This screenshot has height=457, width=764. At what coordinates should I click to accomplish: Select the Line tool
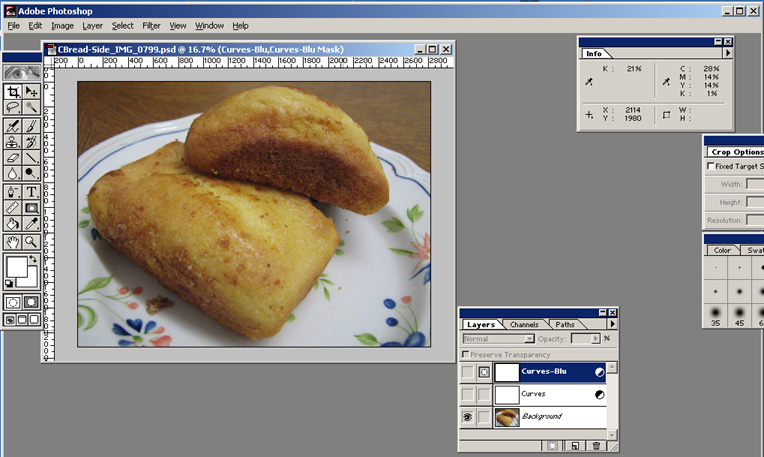pos(31,157)
